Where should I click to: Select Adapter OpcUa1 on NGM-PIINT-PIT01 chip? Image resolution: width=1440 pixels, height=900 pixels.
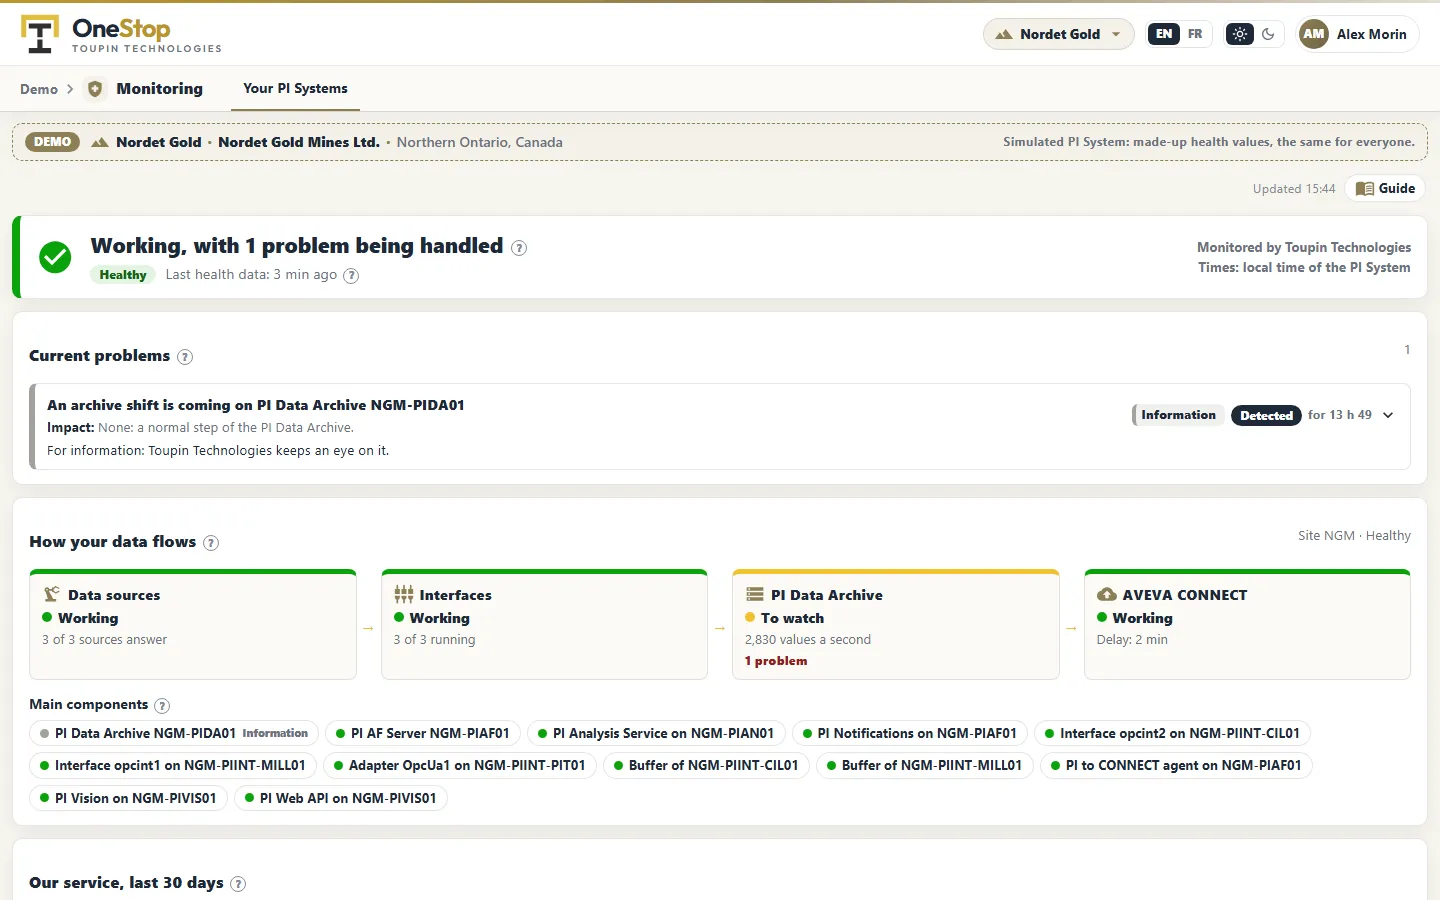coord(460,766)
